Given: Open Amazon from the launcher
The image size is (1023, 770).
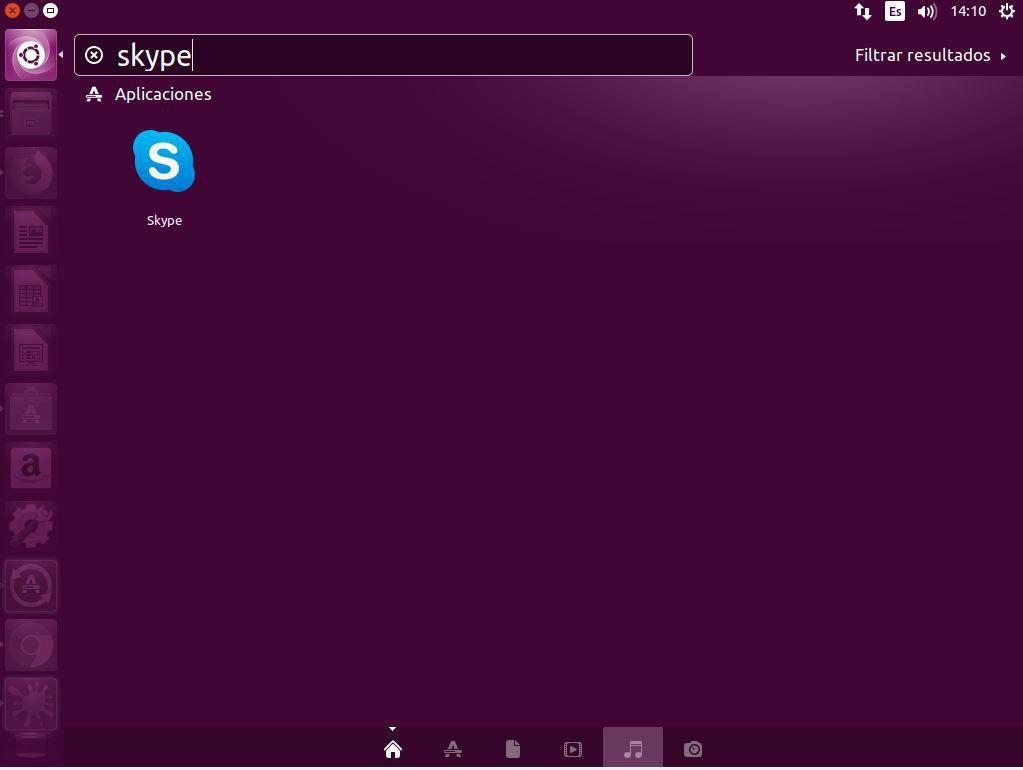Looking at the screenshot, I should tap(31, 467).
